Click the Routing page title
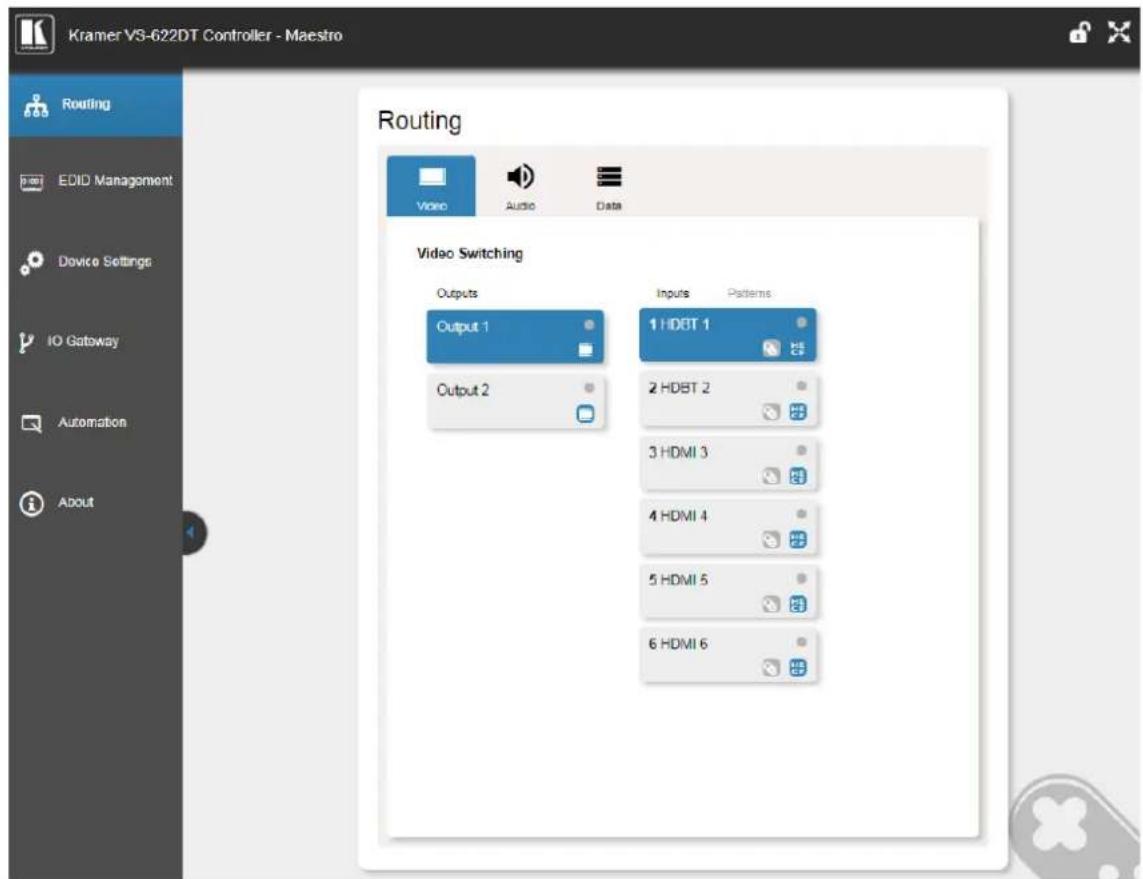Viewport: 1143px width, 879px height. pos(420,120)
